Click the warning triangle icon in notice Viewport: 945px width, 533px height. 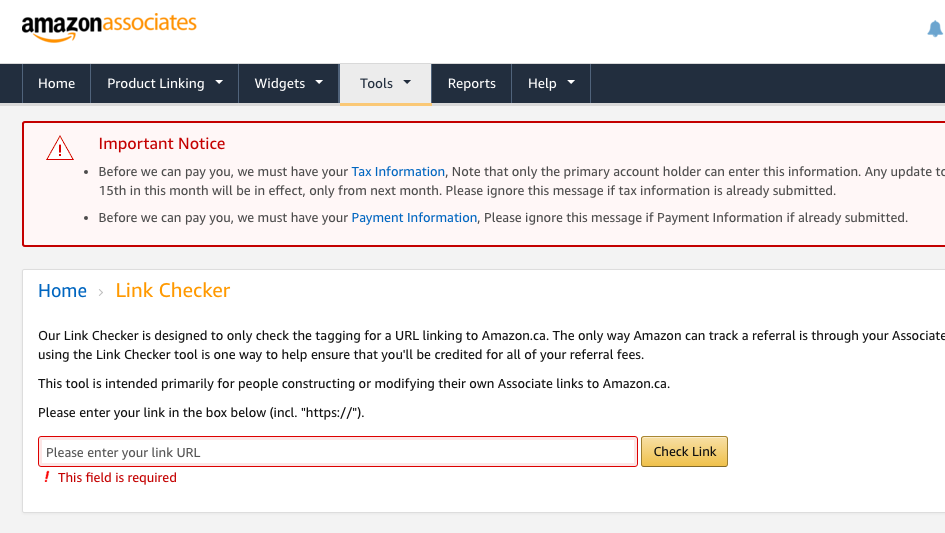point(60,148)
